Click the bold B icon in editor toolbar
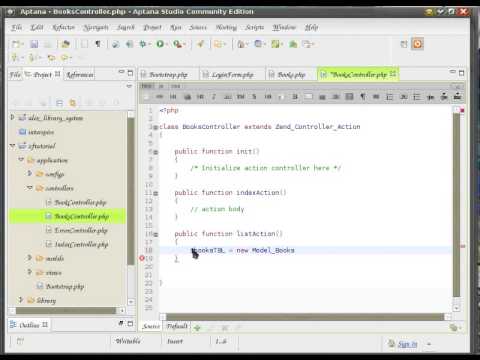 (x=295, y=97)
